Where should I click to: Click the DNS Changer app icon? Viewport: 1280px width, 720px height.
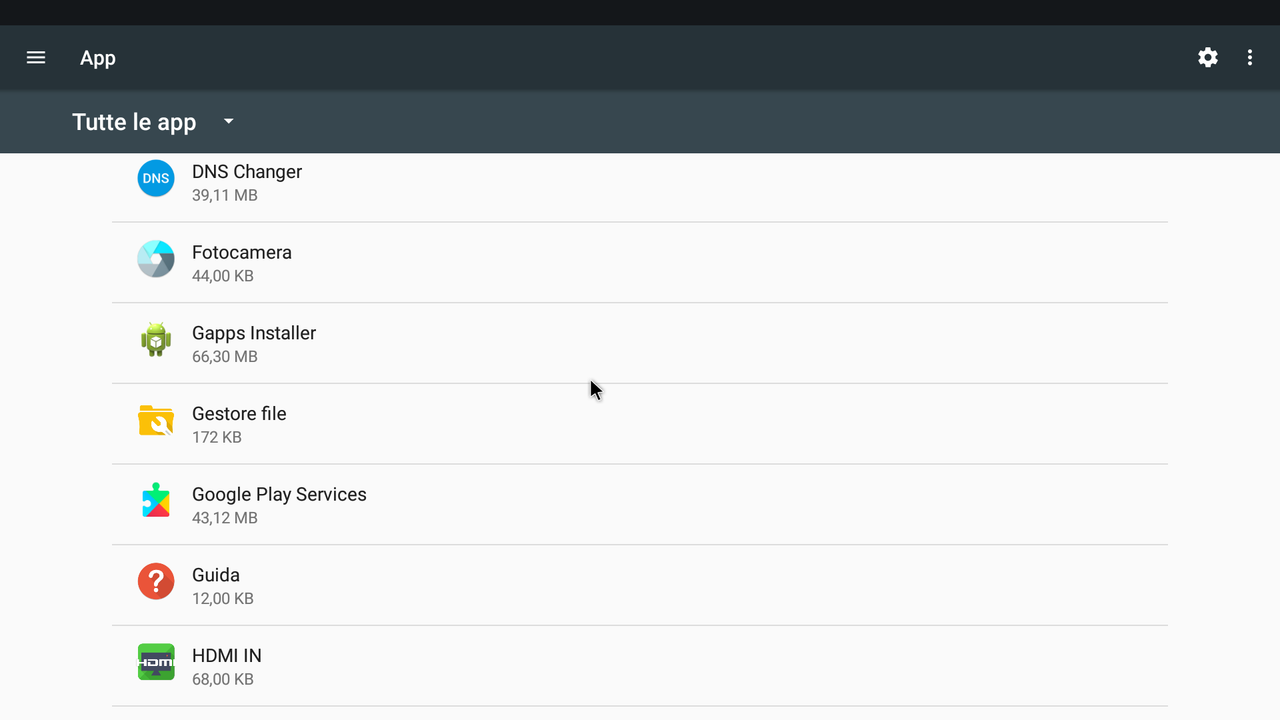[156, 178]
